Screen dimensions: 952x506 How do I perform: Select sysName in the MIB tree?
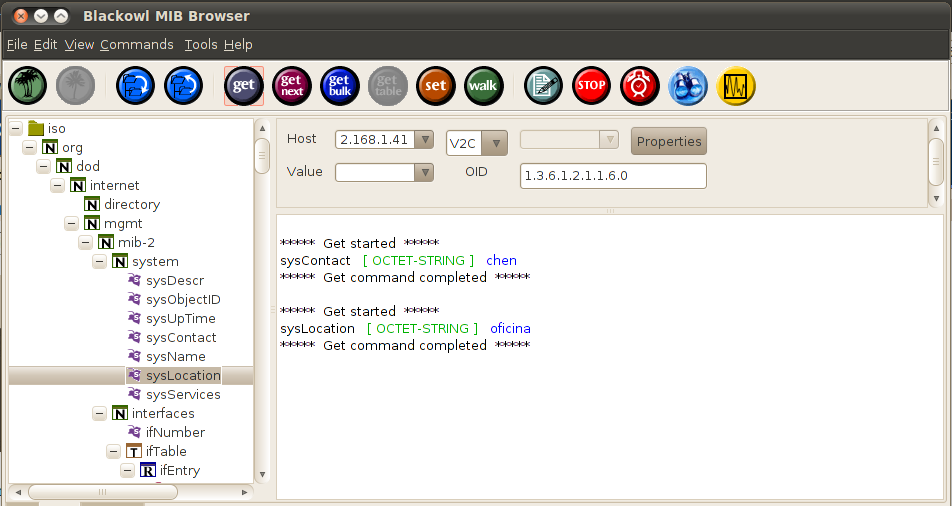(175, 356)
